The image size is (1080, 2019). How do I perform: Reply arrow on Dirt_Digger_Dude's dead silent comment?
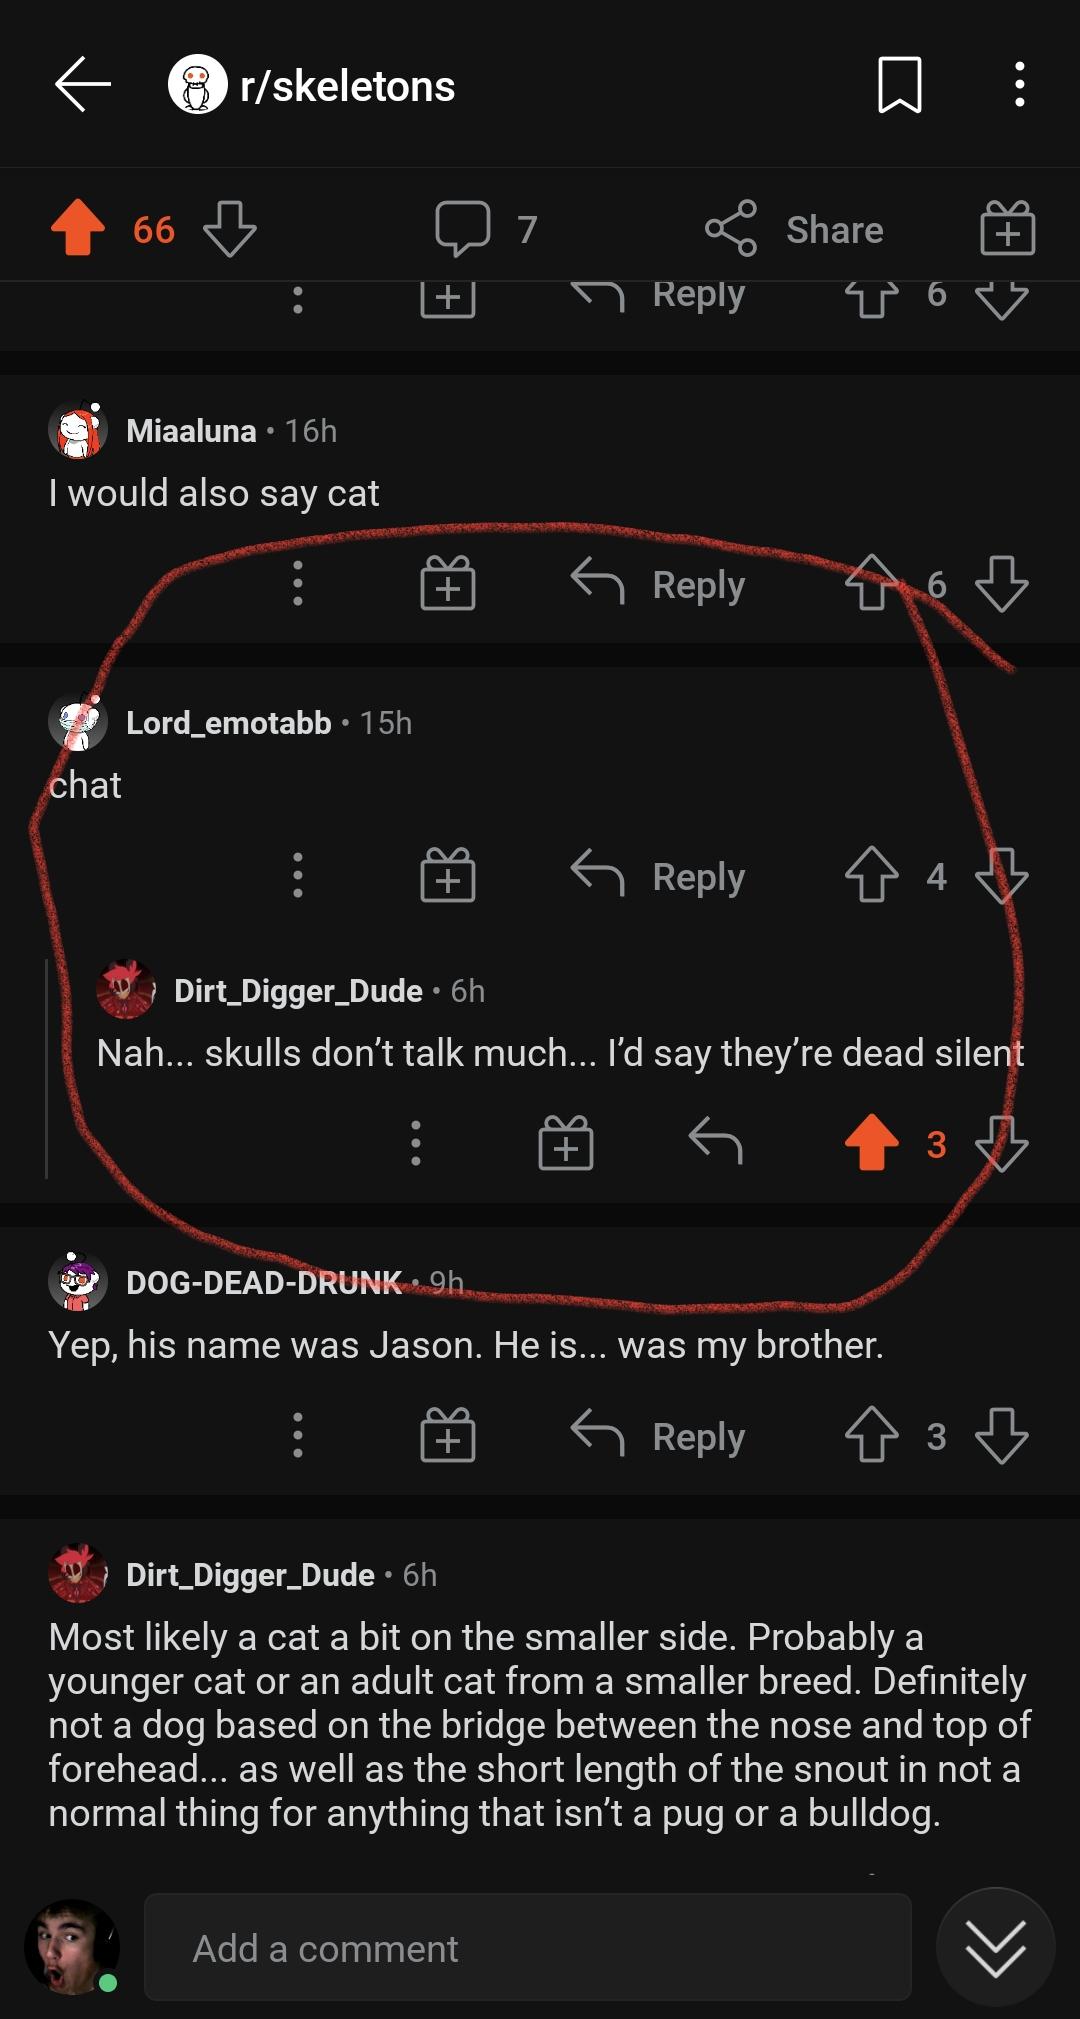pyautogui.click(x=716, y=1142)
